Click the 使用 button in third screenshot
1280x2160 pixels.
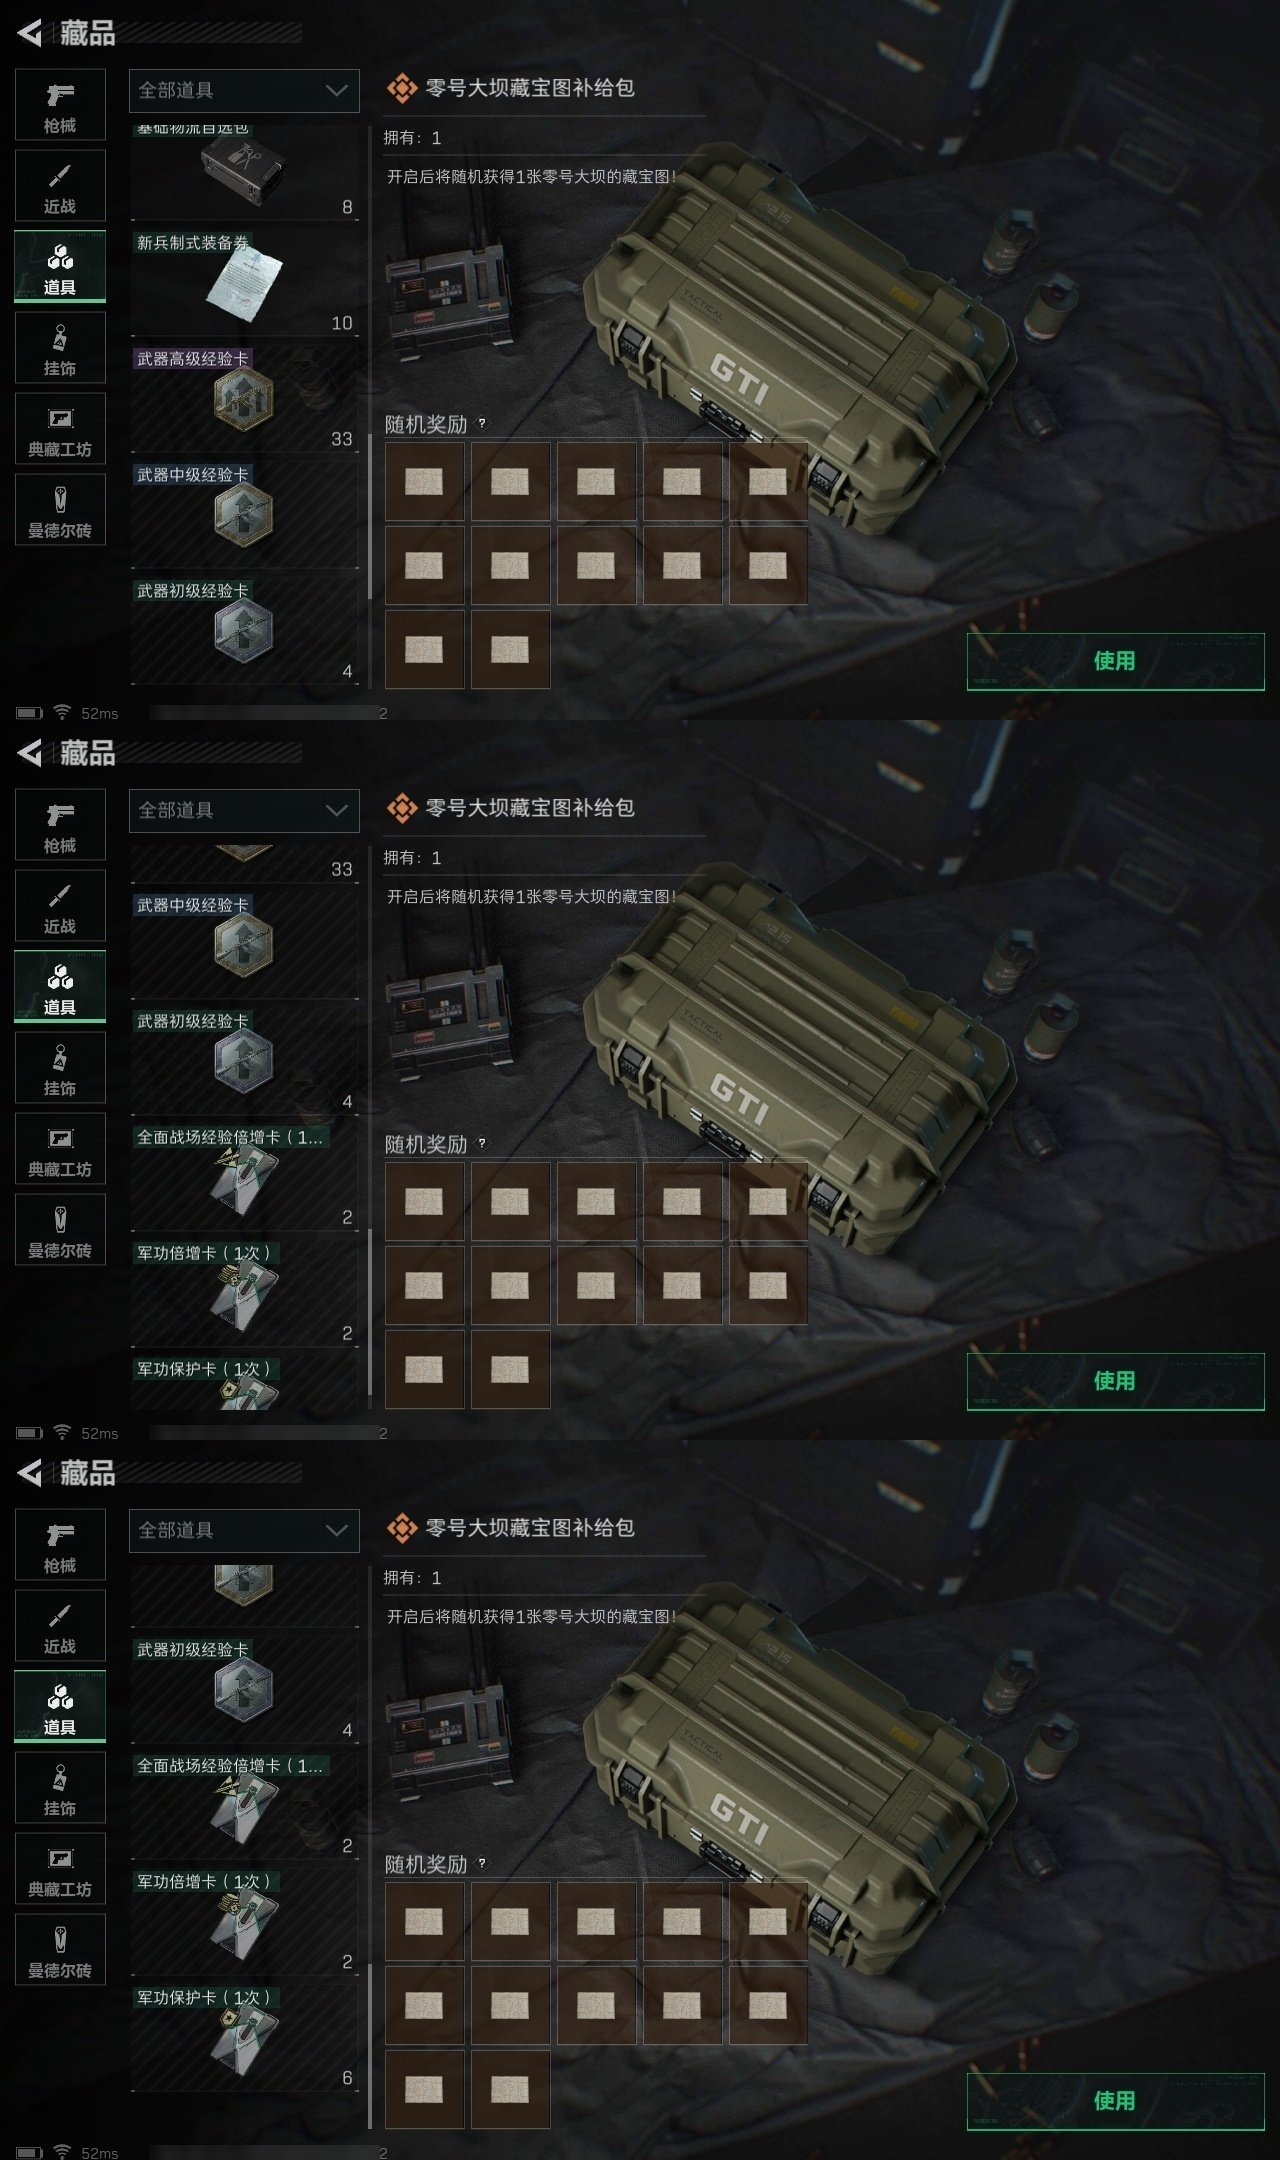click(x=1116, y=2101)
